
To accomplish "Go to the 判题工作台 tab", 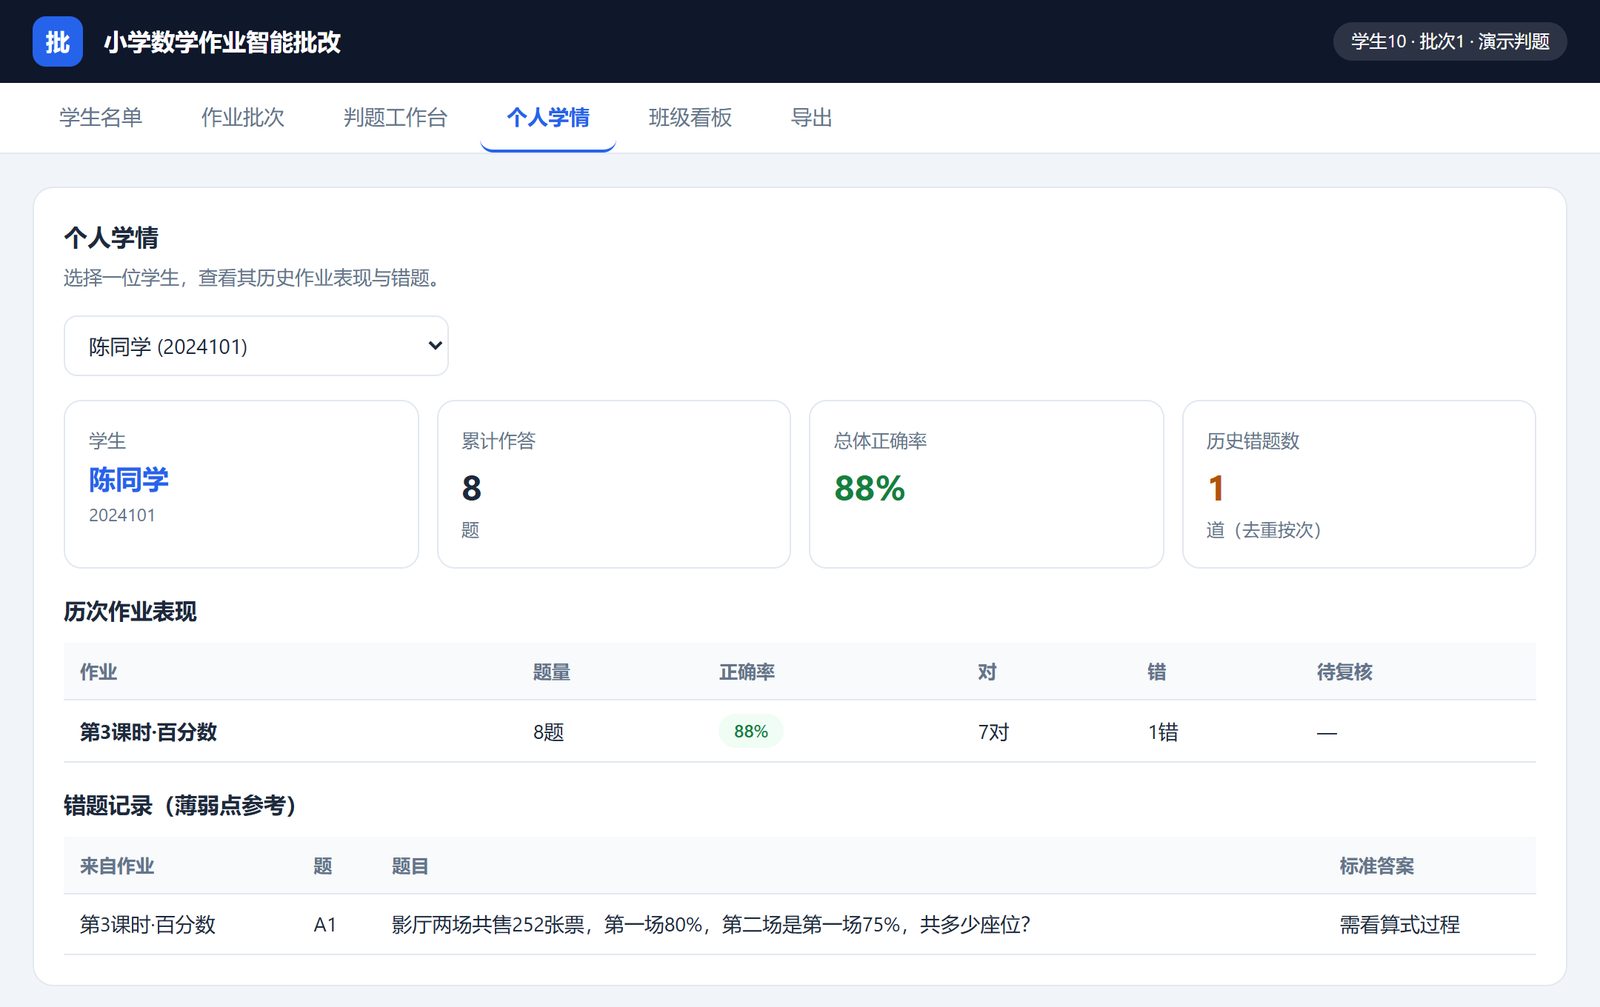I will pyautogui.click(x=395, y=117).
